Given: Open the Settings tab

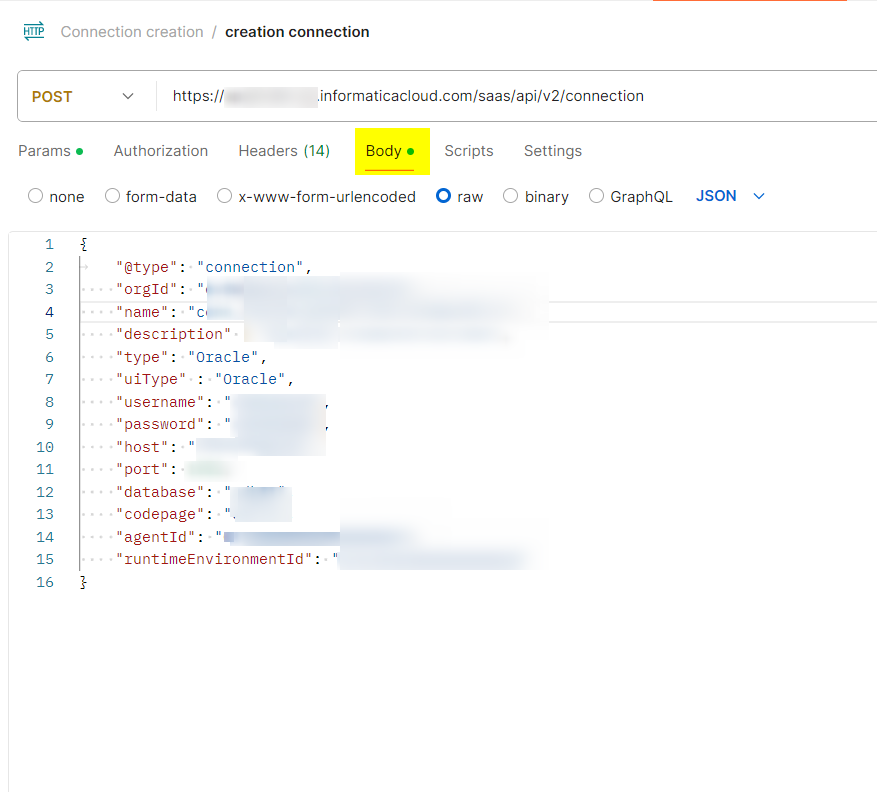Looking at the screenshot, I should click(553, 151).
